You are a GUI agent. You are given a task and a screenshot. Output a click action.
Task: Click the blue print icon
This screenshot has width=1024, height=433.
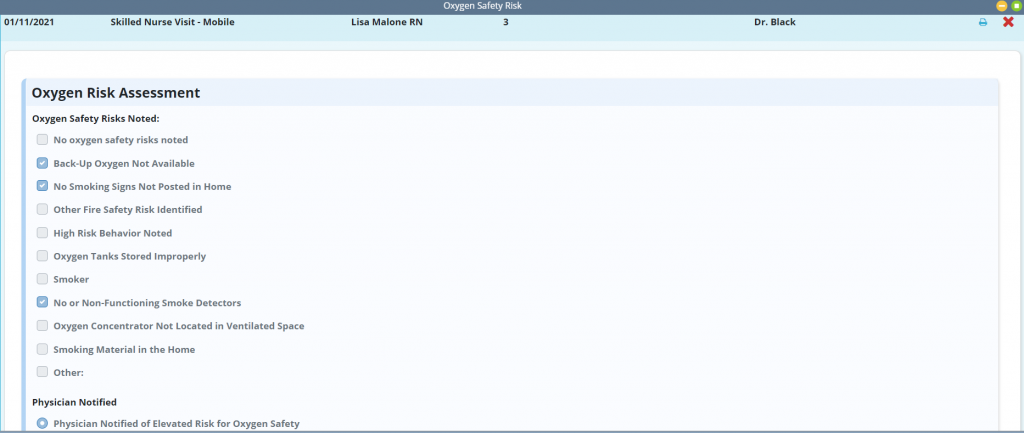point(983,22)
